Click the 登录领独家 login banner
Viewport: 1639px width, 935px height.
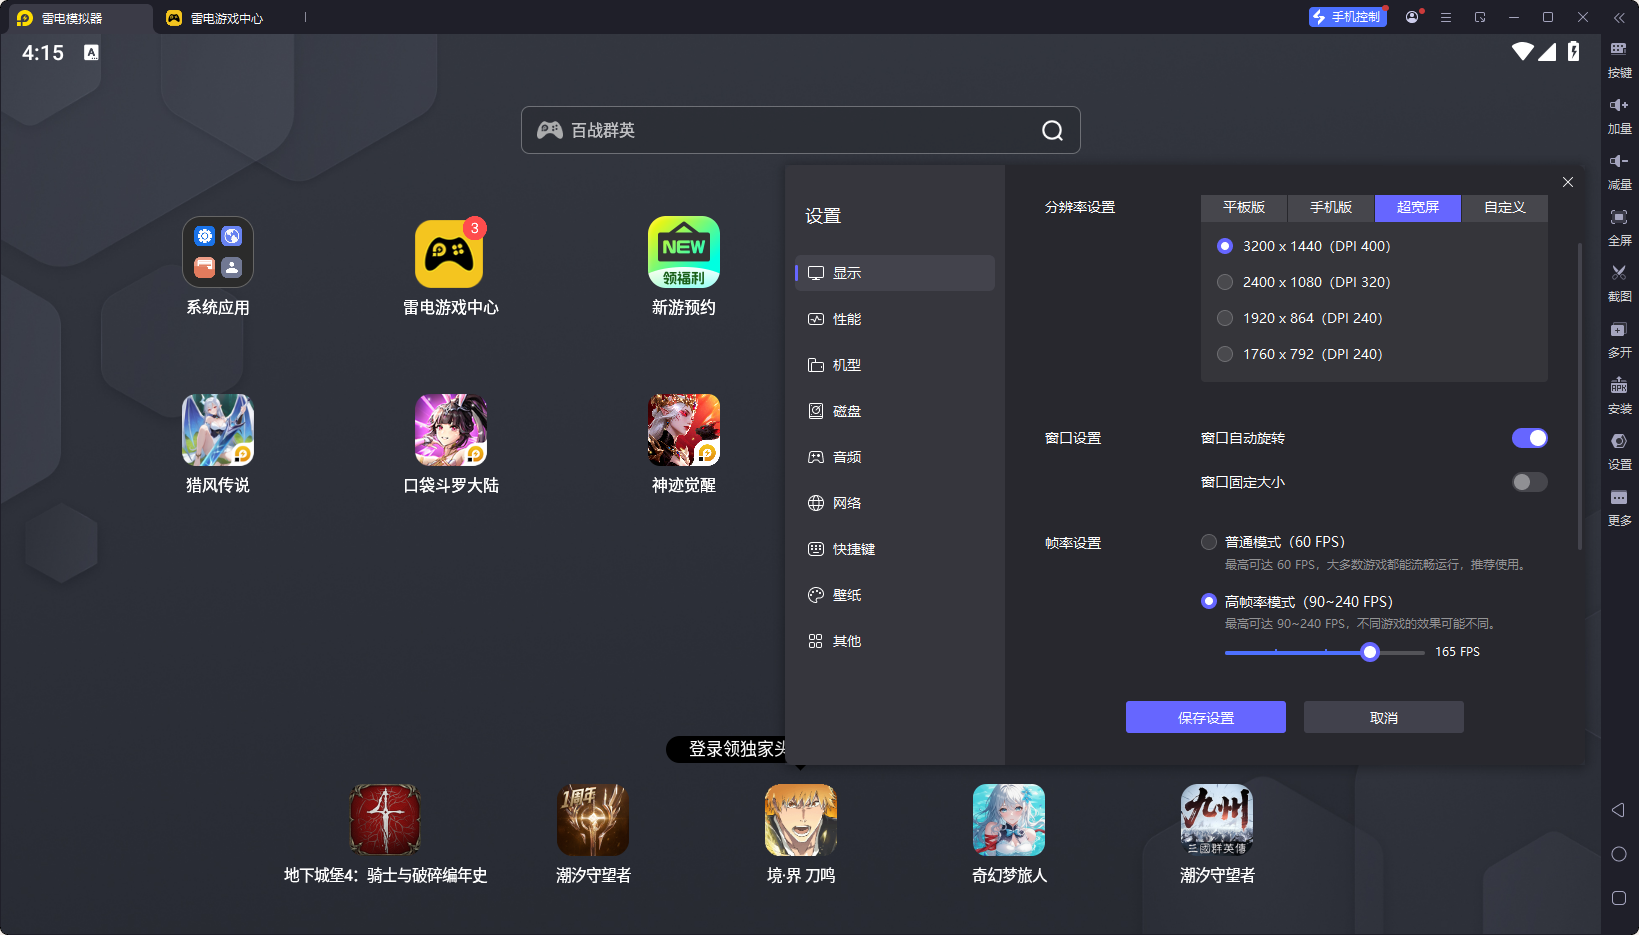[x=727, y=749]
